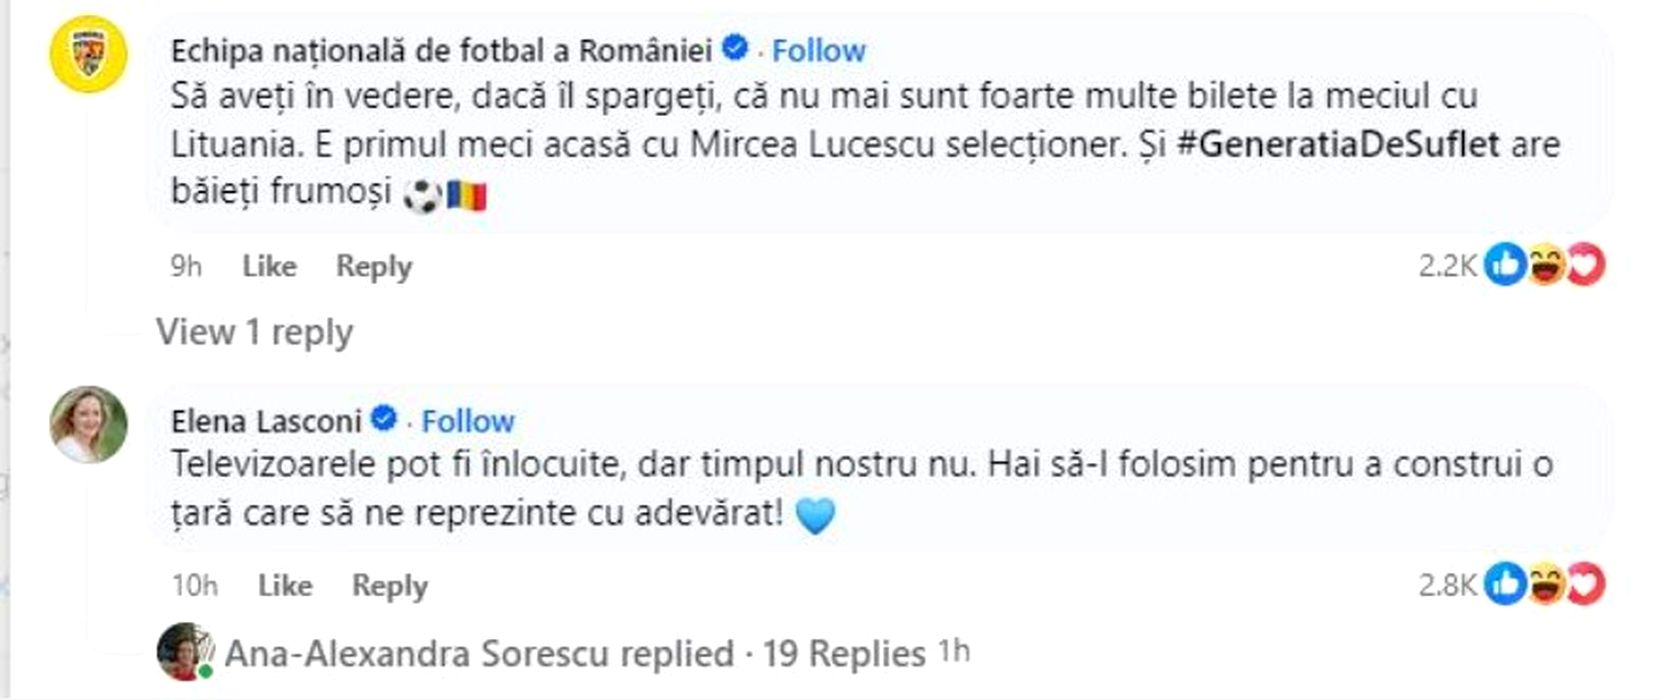This screenshot has width=1659, height=700.
Task: Open Elena Lasconi's profile name link
Action: click(265, 421)
